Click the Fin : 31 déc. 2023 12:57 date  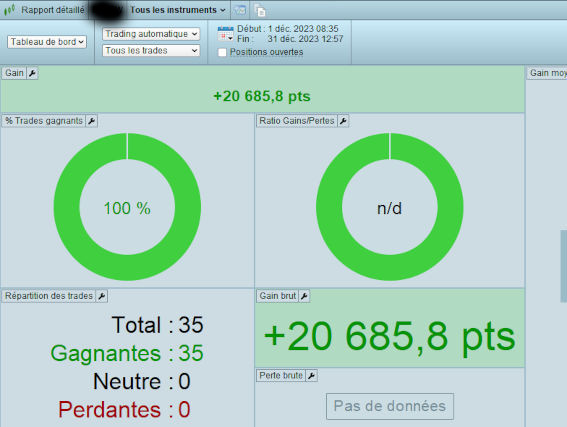pos(290,39)
